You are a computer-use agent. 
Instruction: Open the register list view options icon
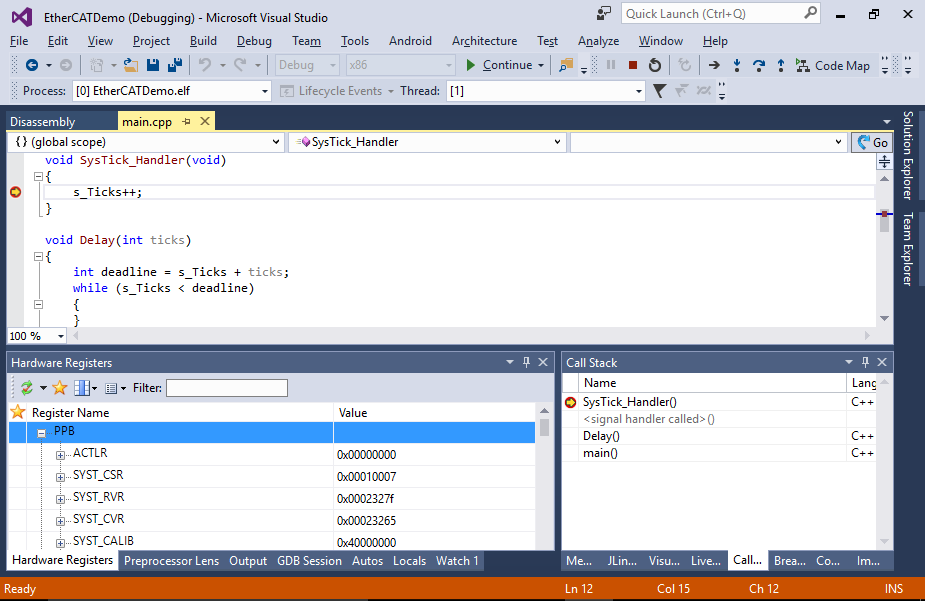pos(111,388)
